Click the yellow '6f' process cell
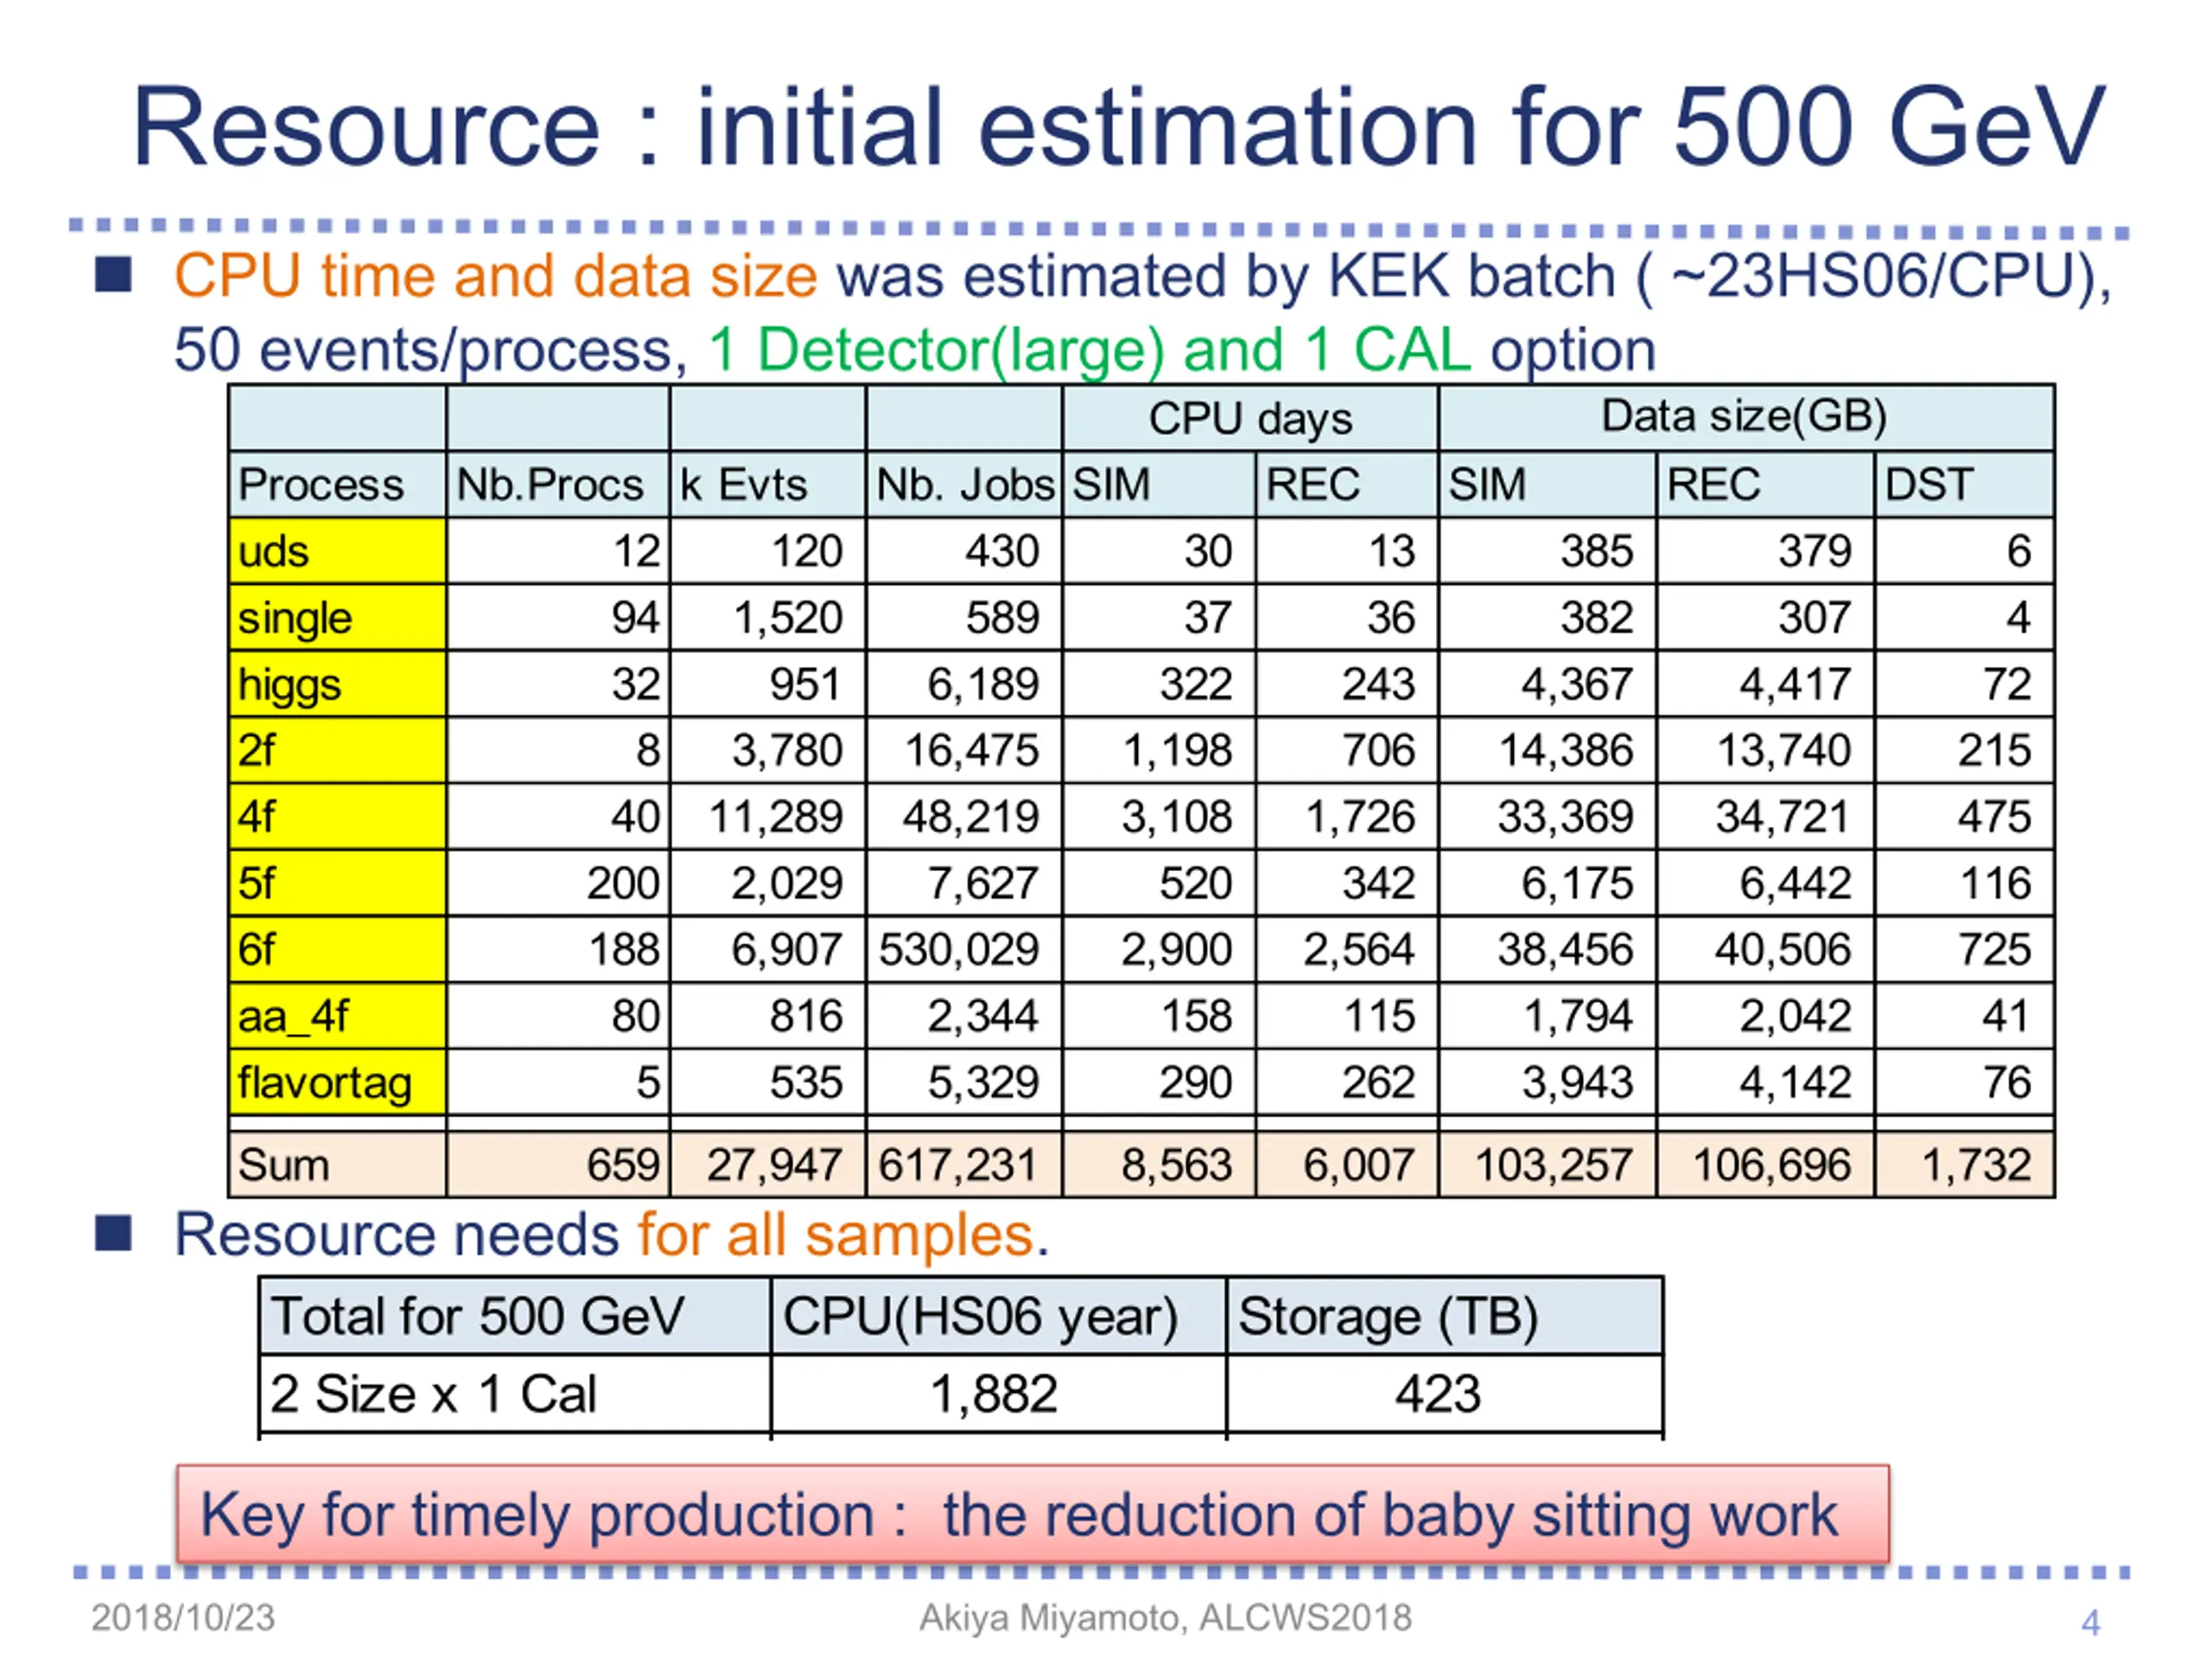The image size is (2212, 1659). [x=337, y=949]
